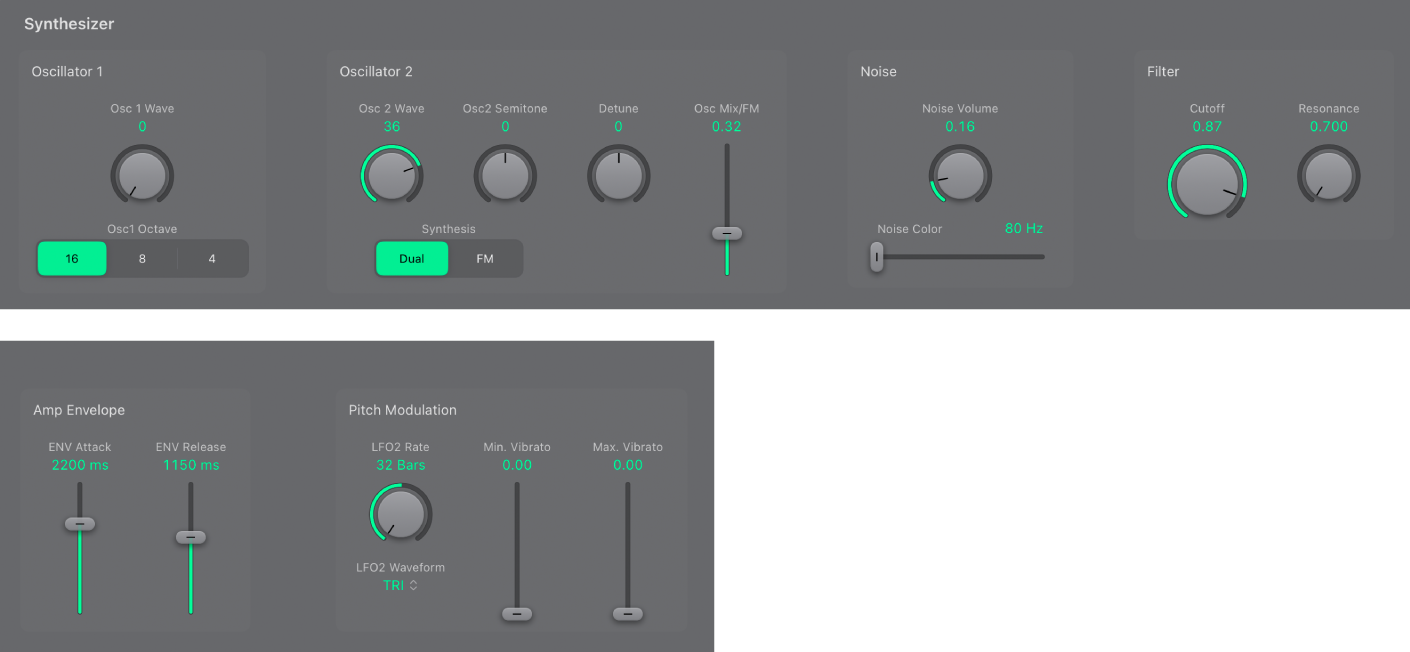Image resolution: width=1410 pixels, height=652 pixels.
Task: Click the Detune knob
Action: coord(618,175)
